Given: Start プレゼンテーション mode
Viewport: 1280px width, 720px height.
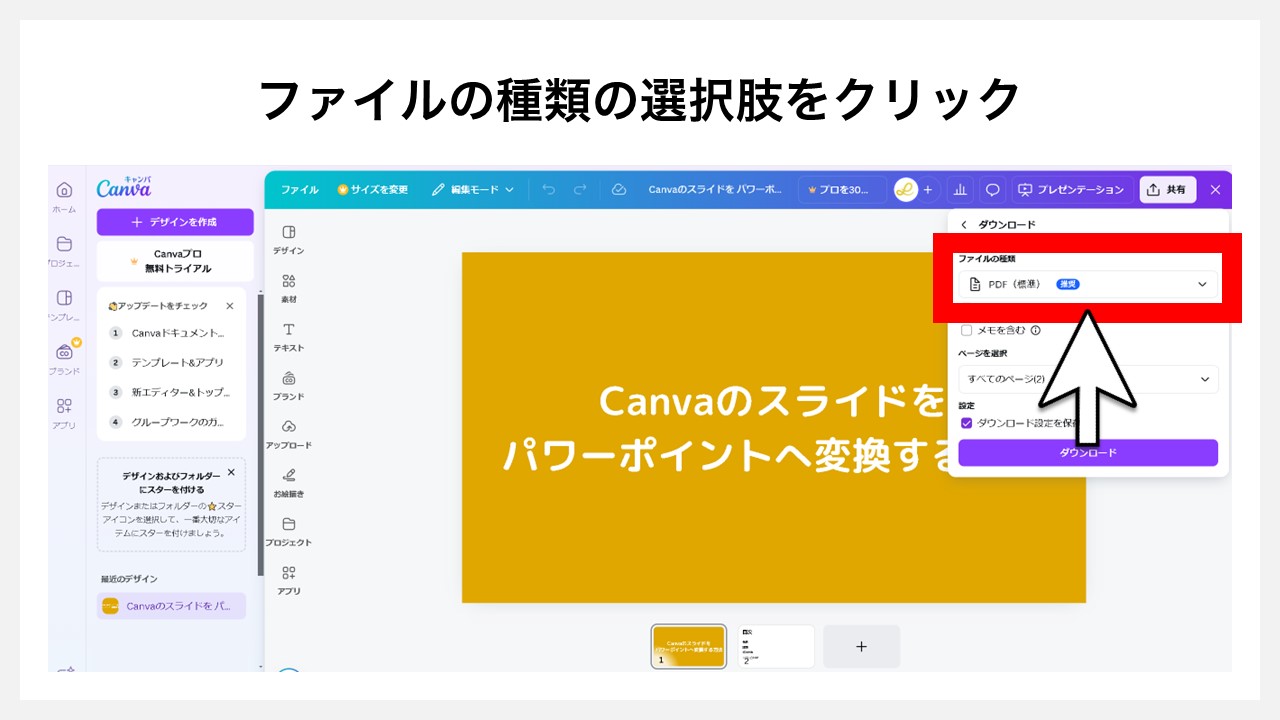Looking at the screenshot, I should pyautogui.click(x=1072, y=189).
